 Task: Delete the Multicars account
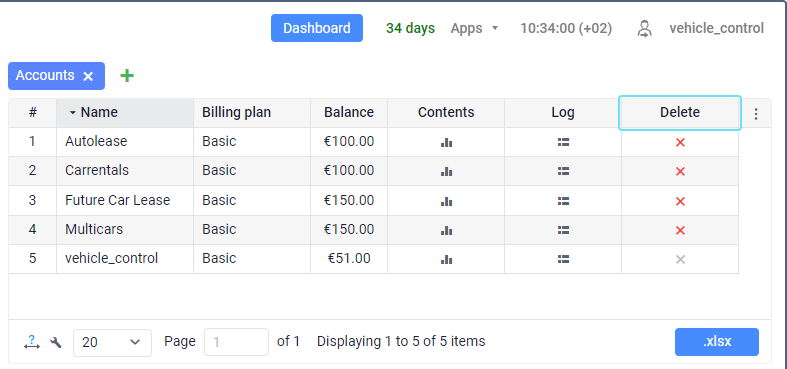(680, 230)
